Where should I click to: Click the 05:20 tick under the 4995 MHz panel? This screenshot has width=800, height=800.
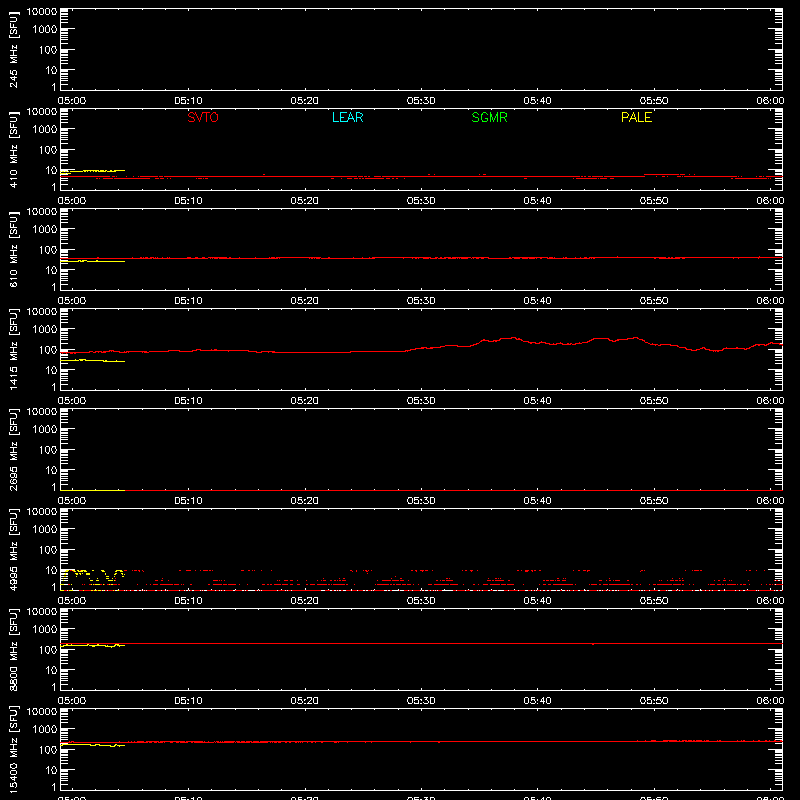coord(305,601)
